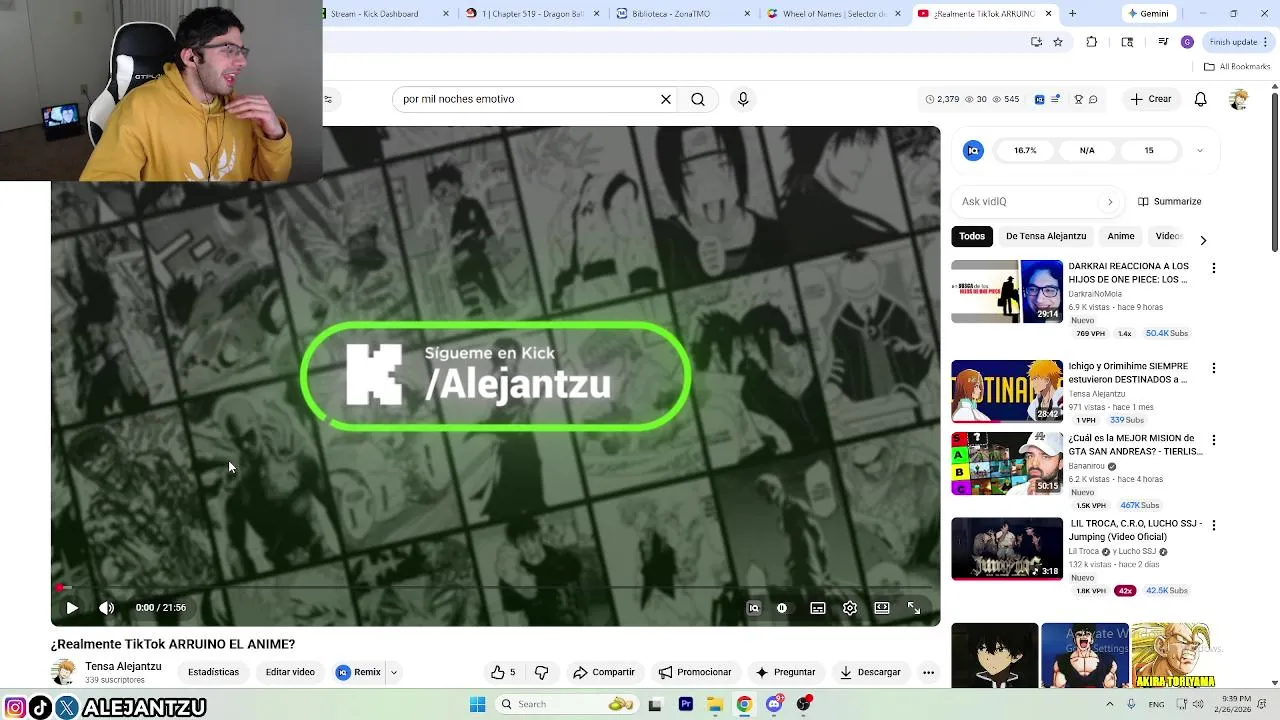Clear the search box text

pos(666,99)
